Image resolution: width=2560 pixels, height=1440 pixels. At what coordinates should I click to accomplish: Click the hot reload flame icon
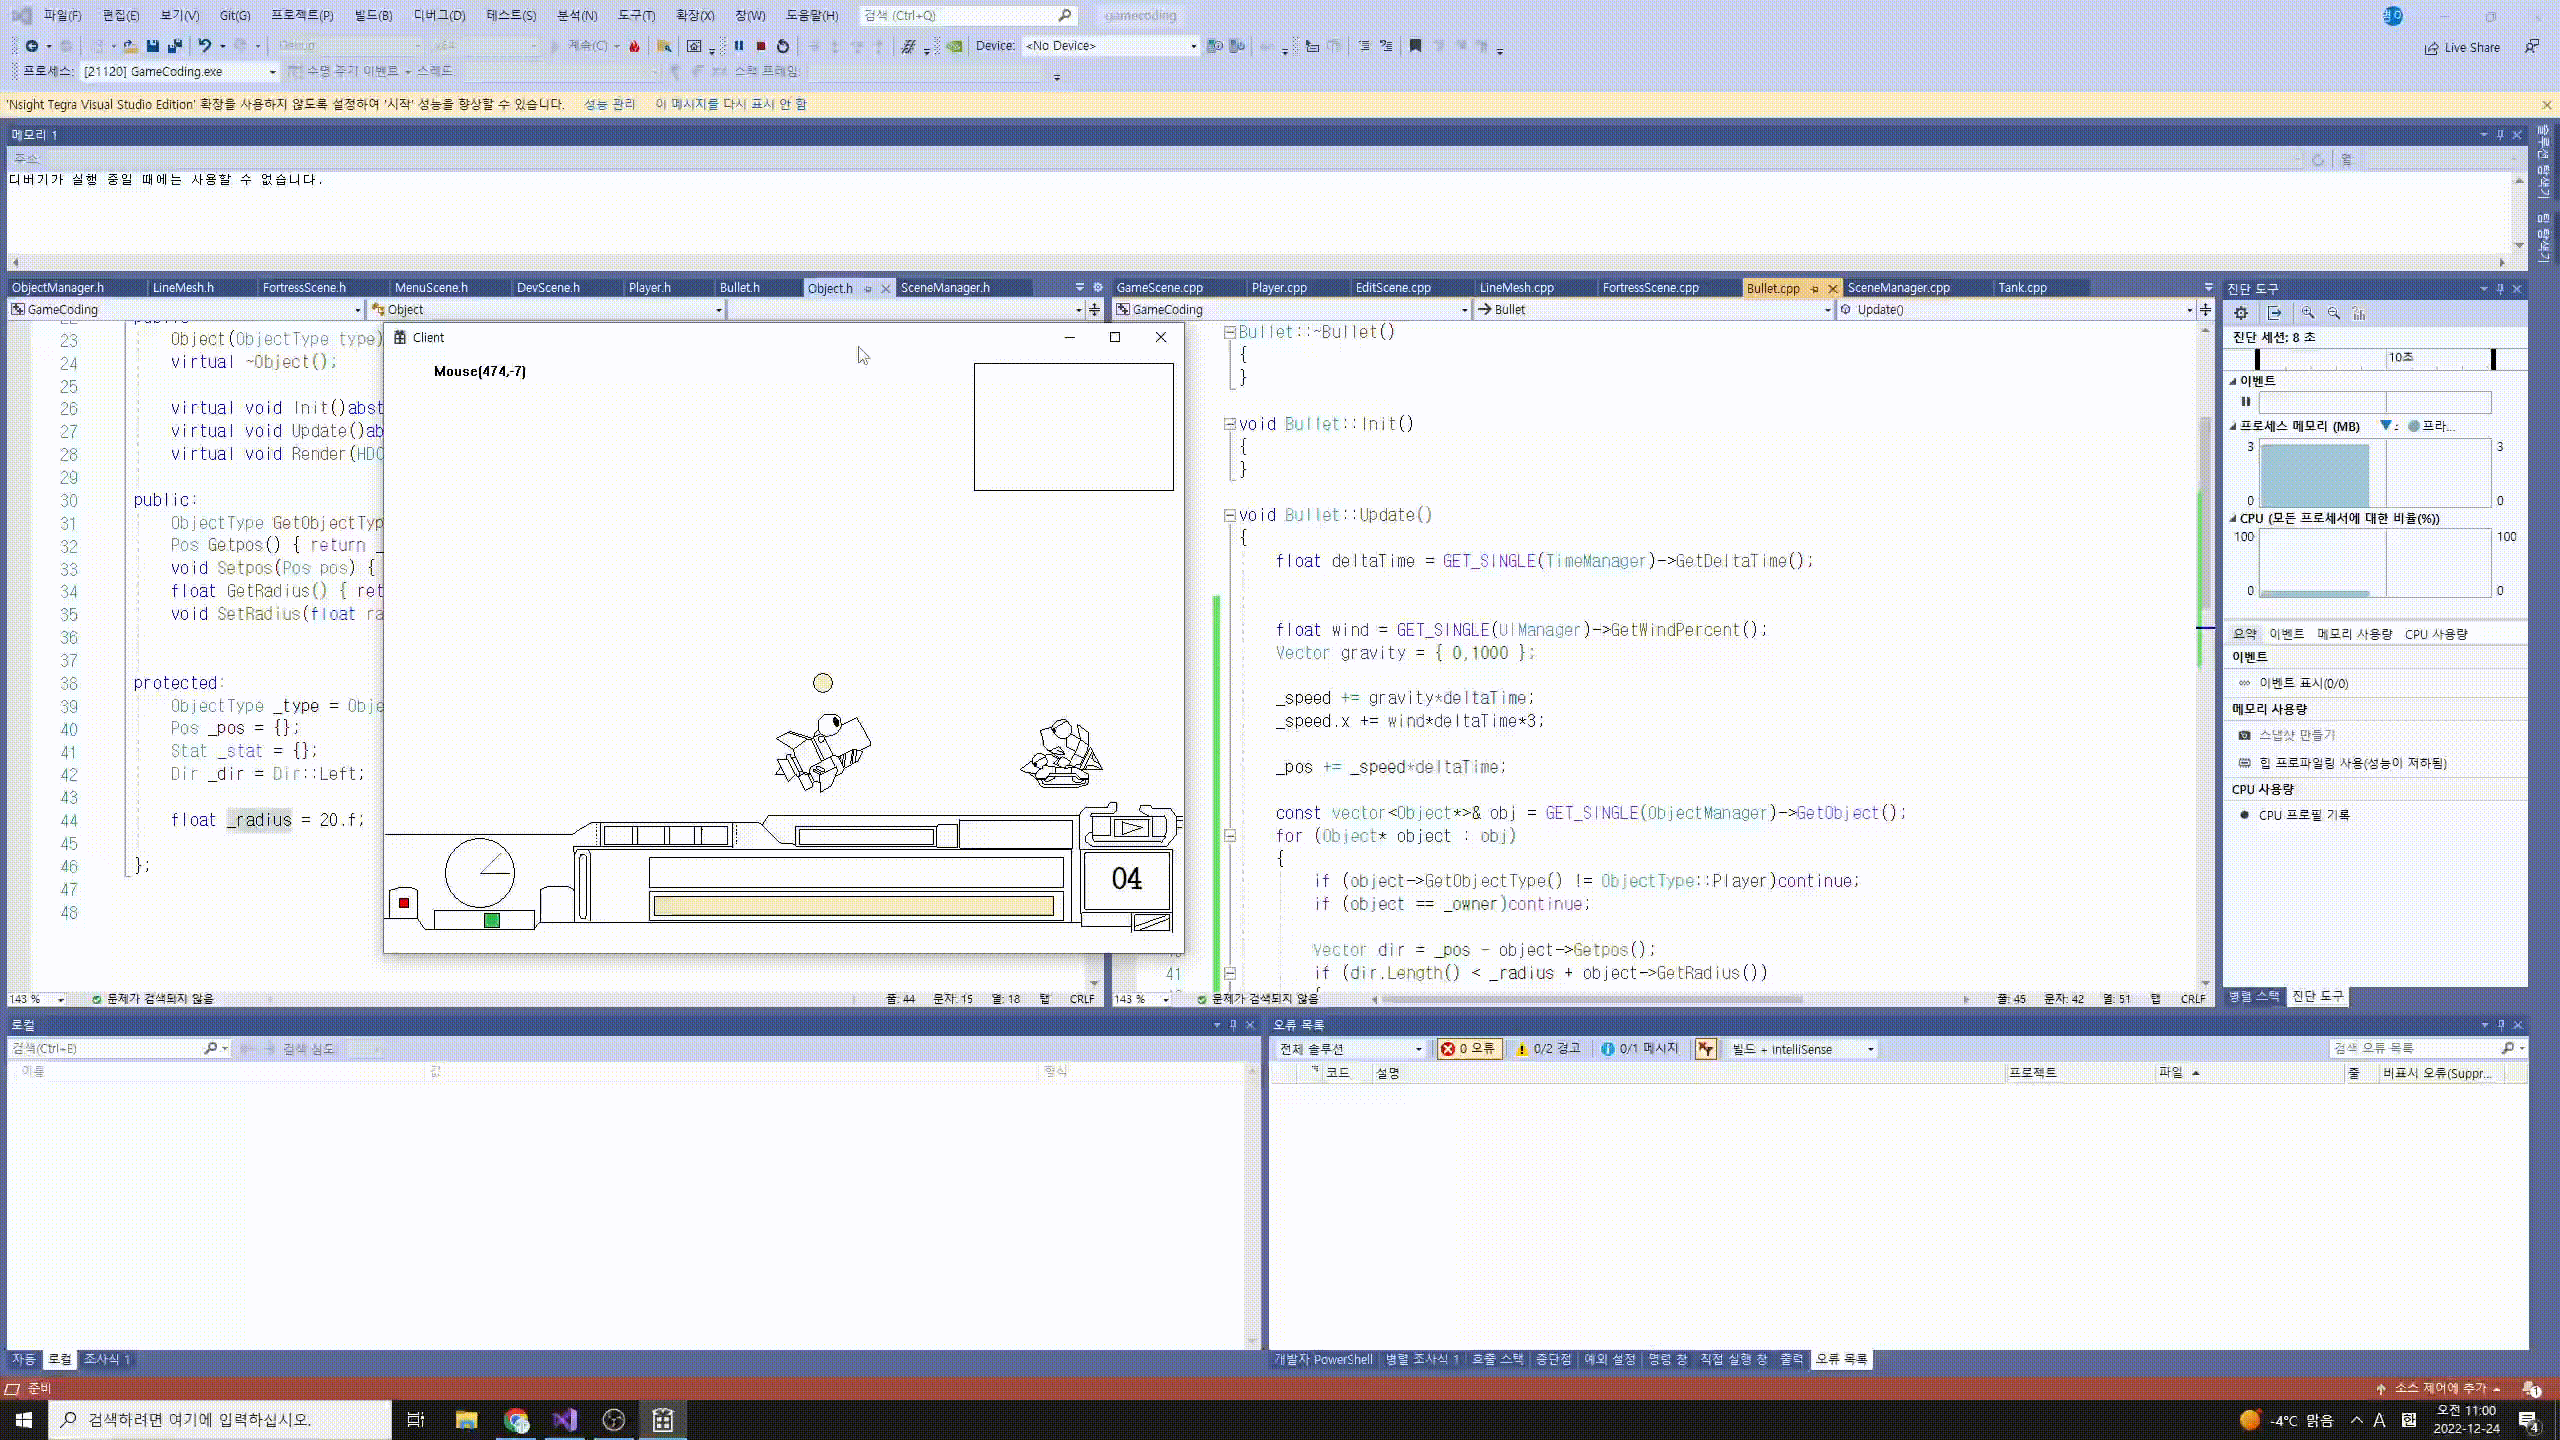634,46
